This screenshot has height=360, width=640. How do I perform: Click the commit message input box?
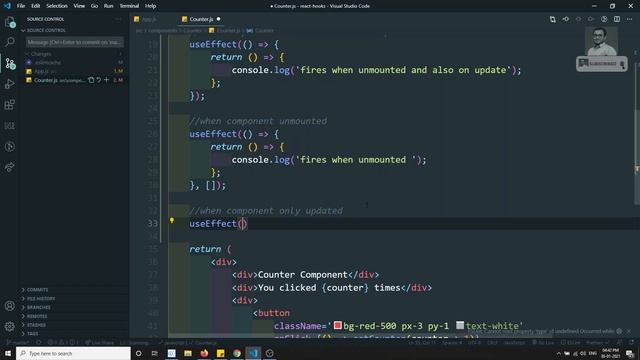[75, 42]
